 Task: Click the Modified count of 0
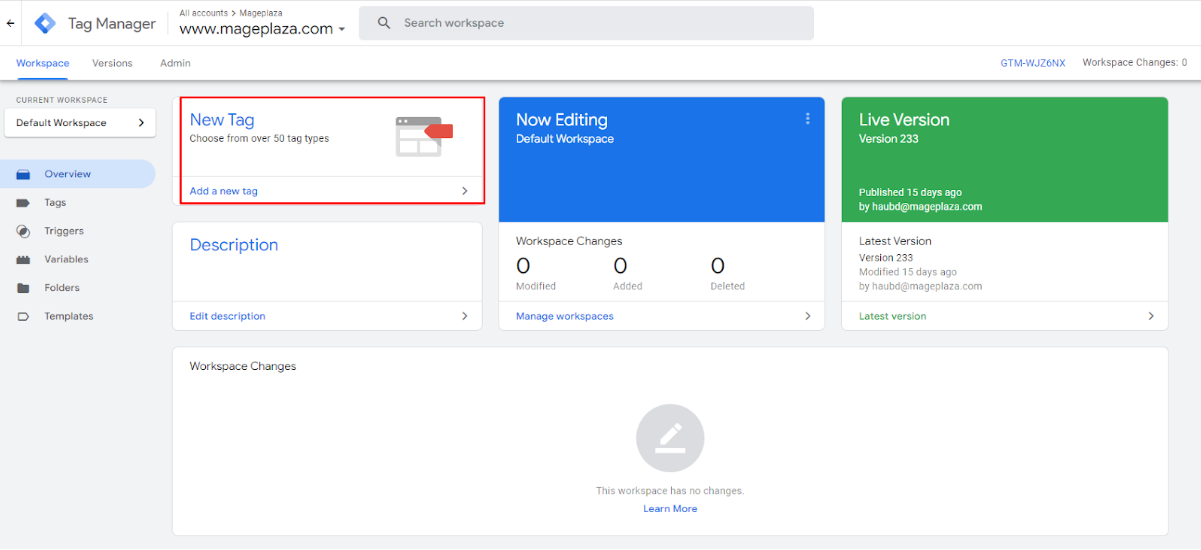point(523,266)
